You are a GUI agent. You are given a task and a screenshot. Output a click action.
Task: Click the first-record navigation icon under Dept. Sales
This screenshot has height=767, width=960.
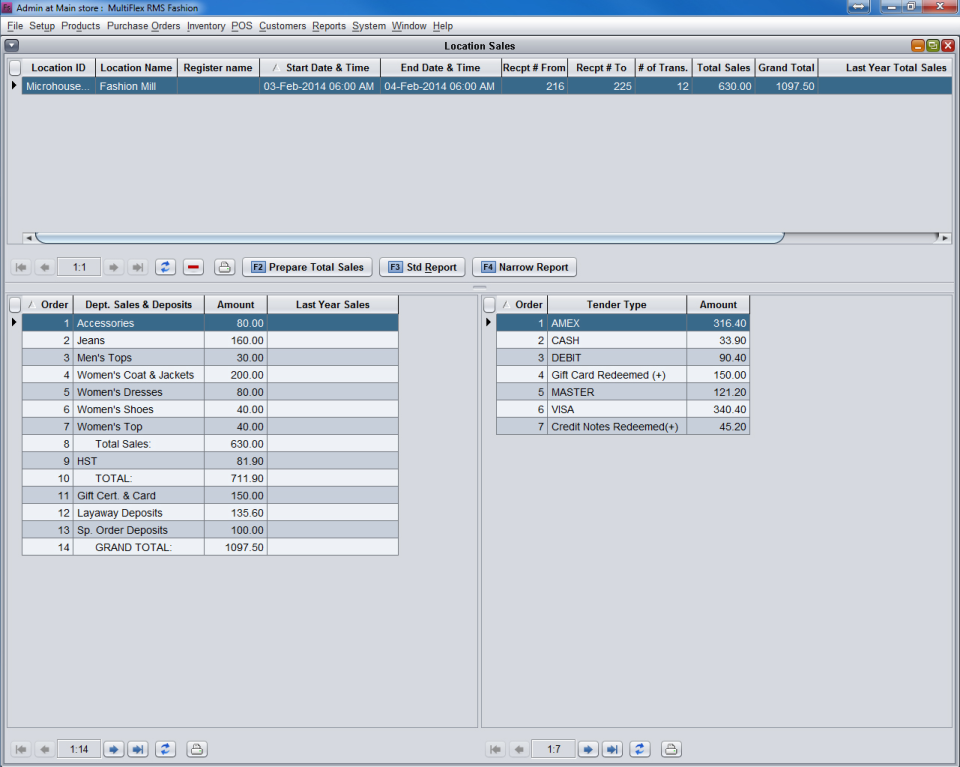[x=20, y=748]
